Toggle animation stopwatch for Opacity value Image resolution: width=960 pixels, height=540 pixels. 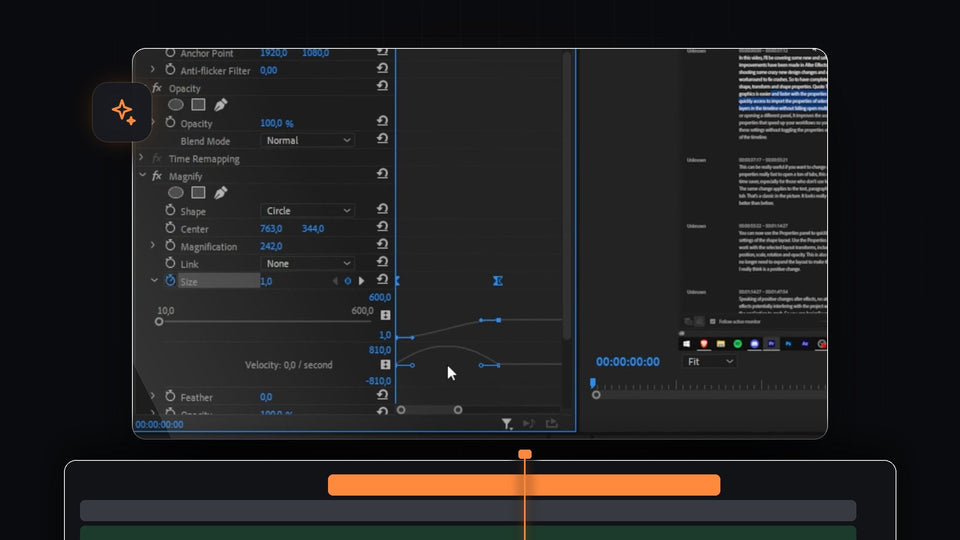pyautogui.click(x=170, y=122)
